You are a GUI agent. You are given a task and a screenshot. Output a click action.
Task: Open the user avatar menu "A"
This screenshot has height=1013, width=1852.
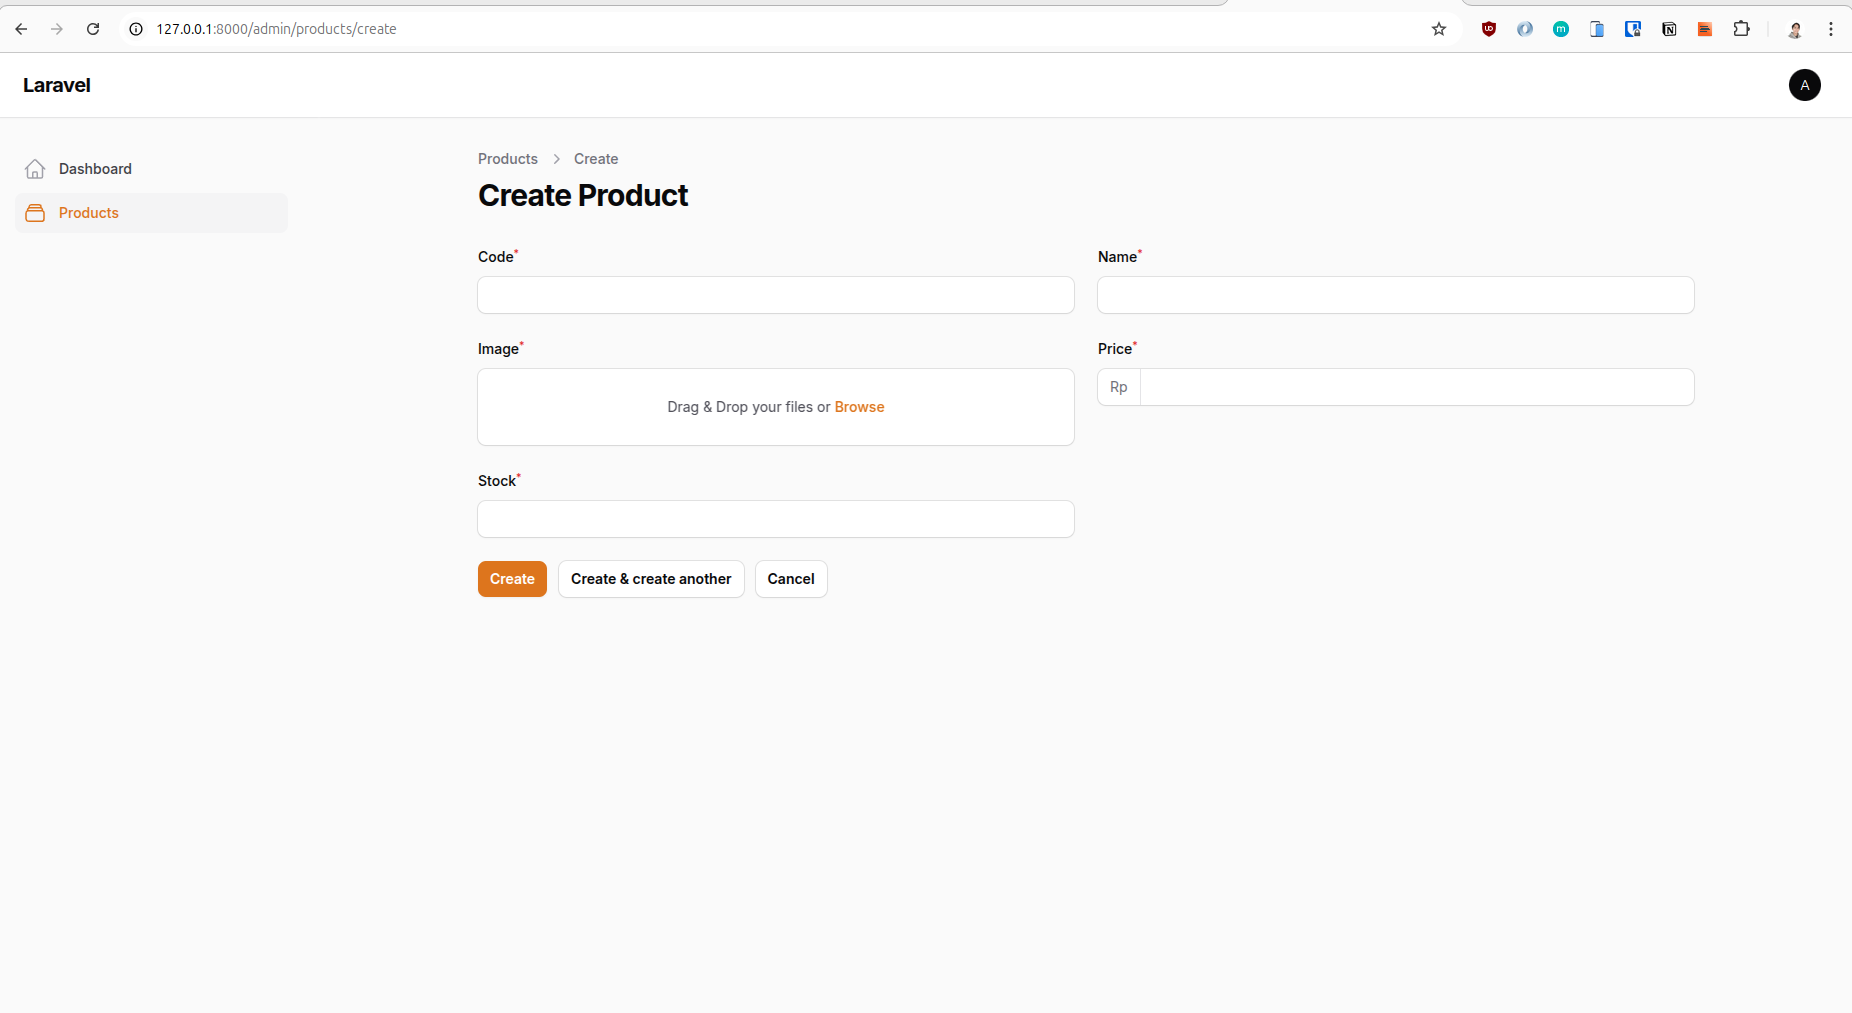(1804, 85)
